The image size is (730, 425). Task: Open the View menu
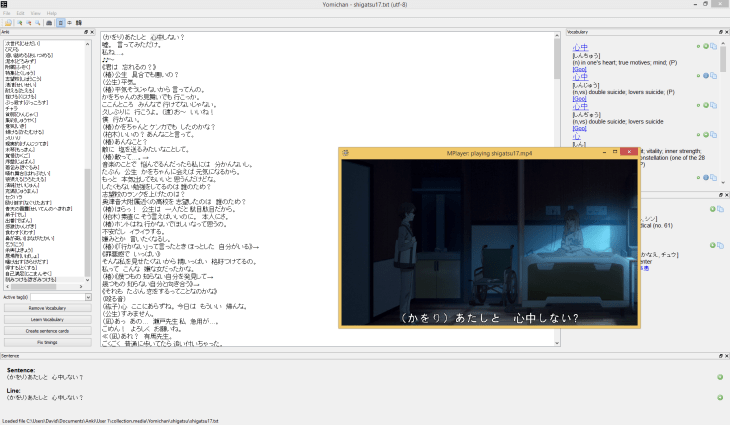pos(35,12)
